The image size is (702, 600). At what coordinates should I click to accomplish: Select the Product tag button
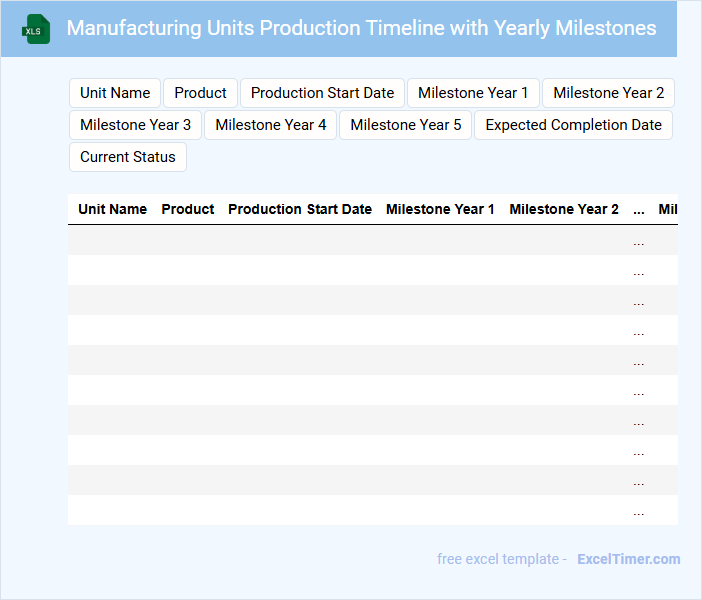pyautogui.click(x=200, y=93)
